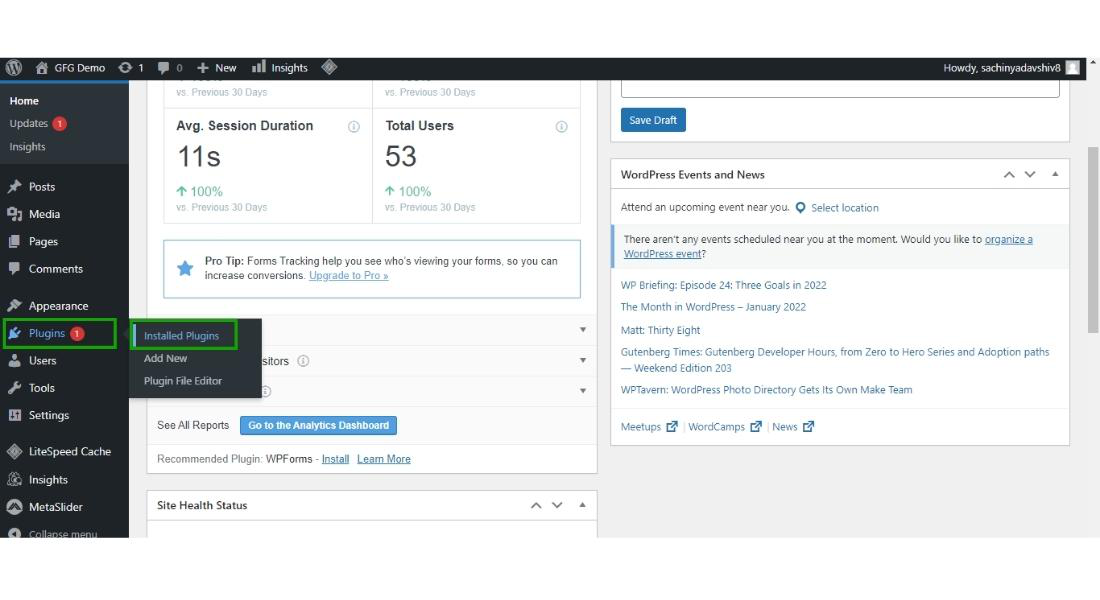
Task: Click the New content plus button
Action: pos(216,67)
